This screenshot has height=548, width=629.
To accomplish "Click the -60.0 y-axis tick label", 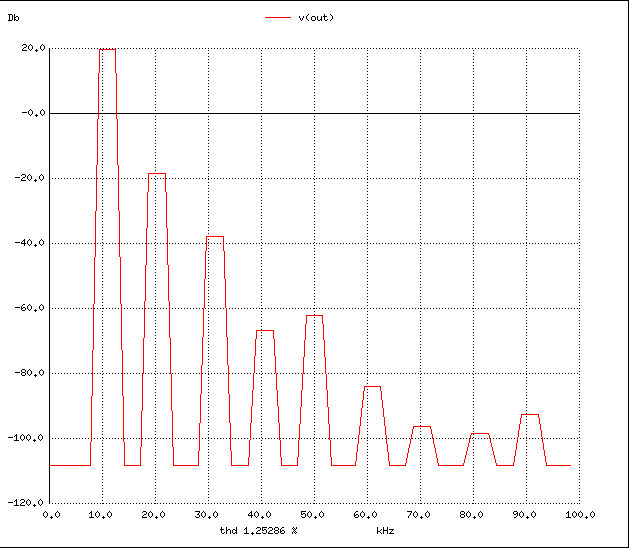I will (x=32, y=308).
